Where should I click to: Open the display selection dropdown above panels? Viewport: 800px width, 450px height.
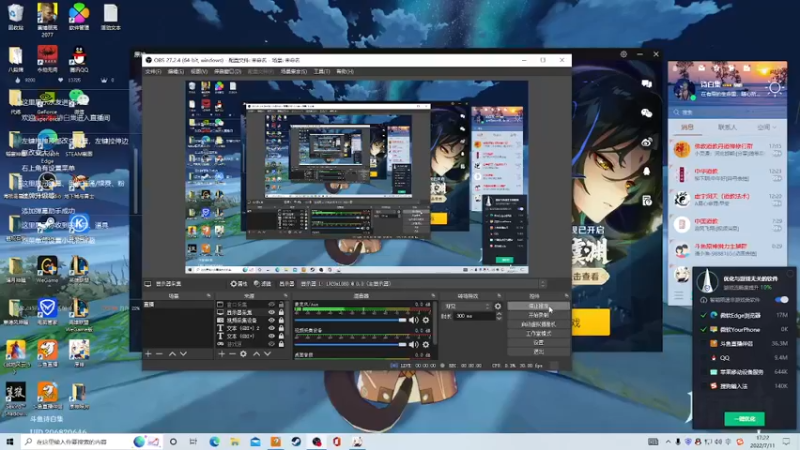421,284
